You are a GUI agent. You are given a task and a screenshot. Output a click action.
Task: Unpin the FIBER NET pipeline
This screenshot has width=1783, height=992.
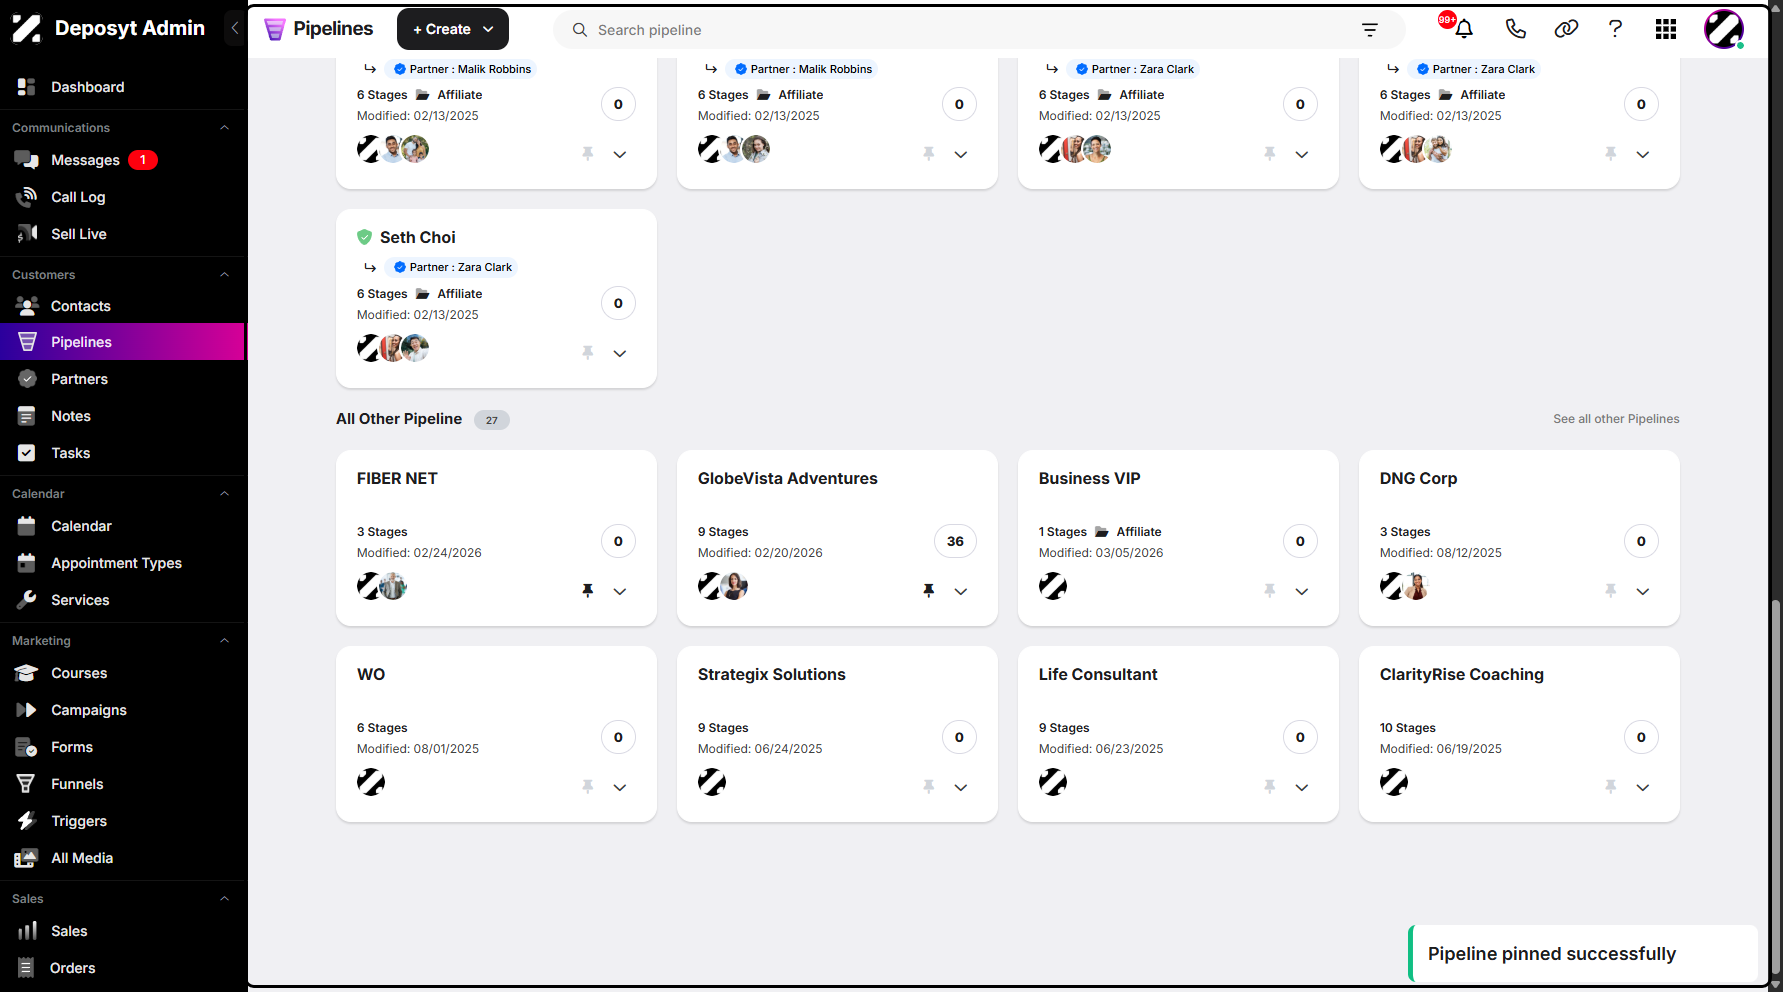[588, 591]
